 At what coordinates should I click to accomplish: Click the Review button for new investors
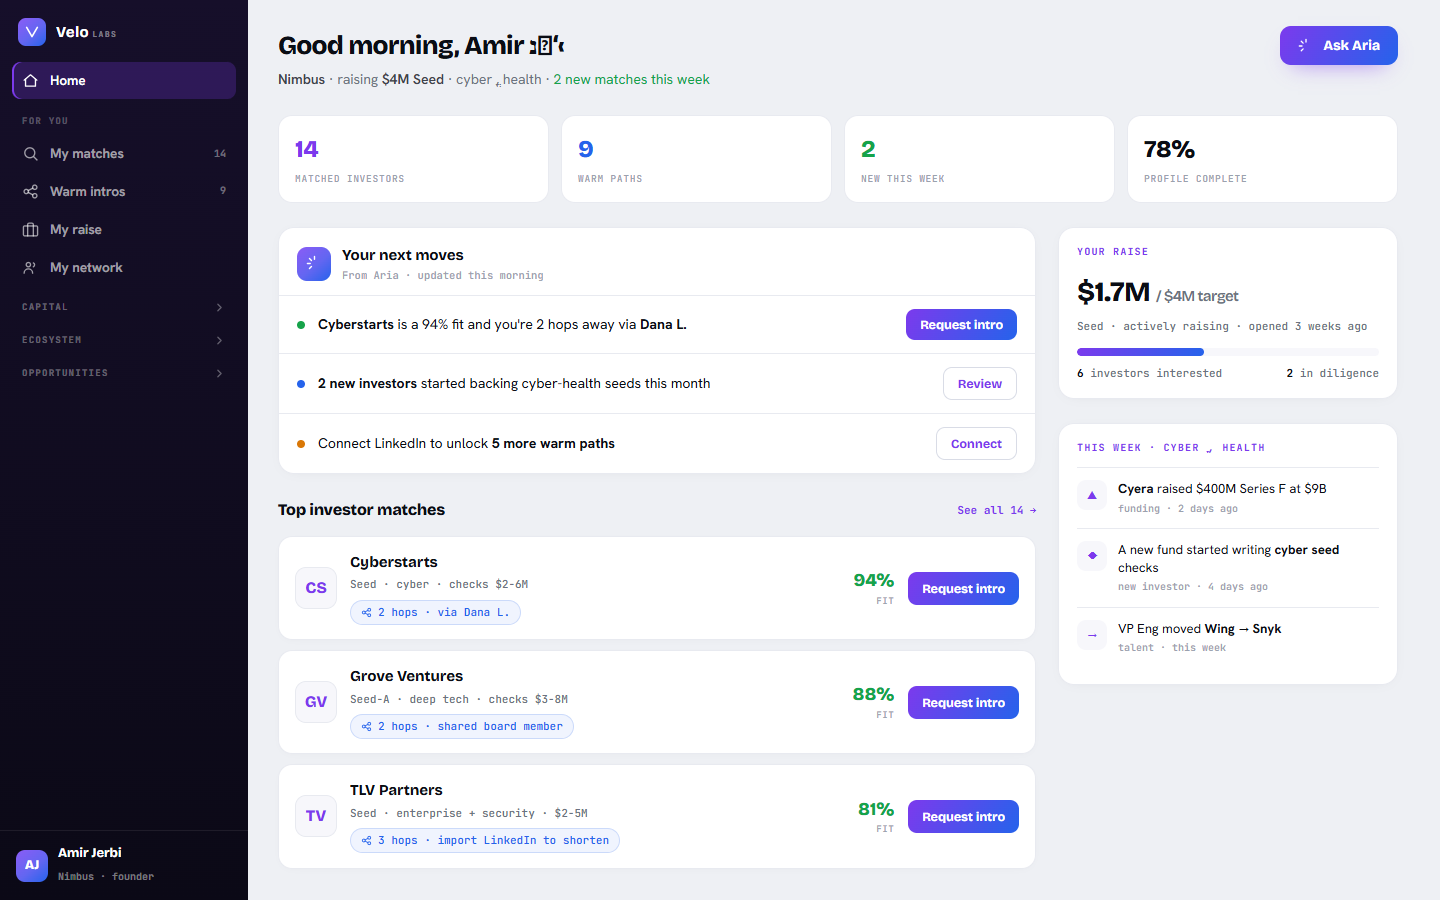(x=980, y=384)
